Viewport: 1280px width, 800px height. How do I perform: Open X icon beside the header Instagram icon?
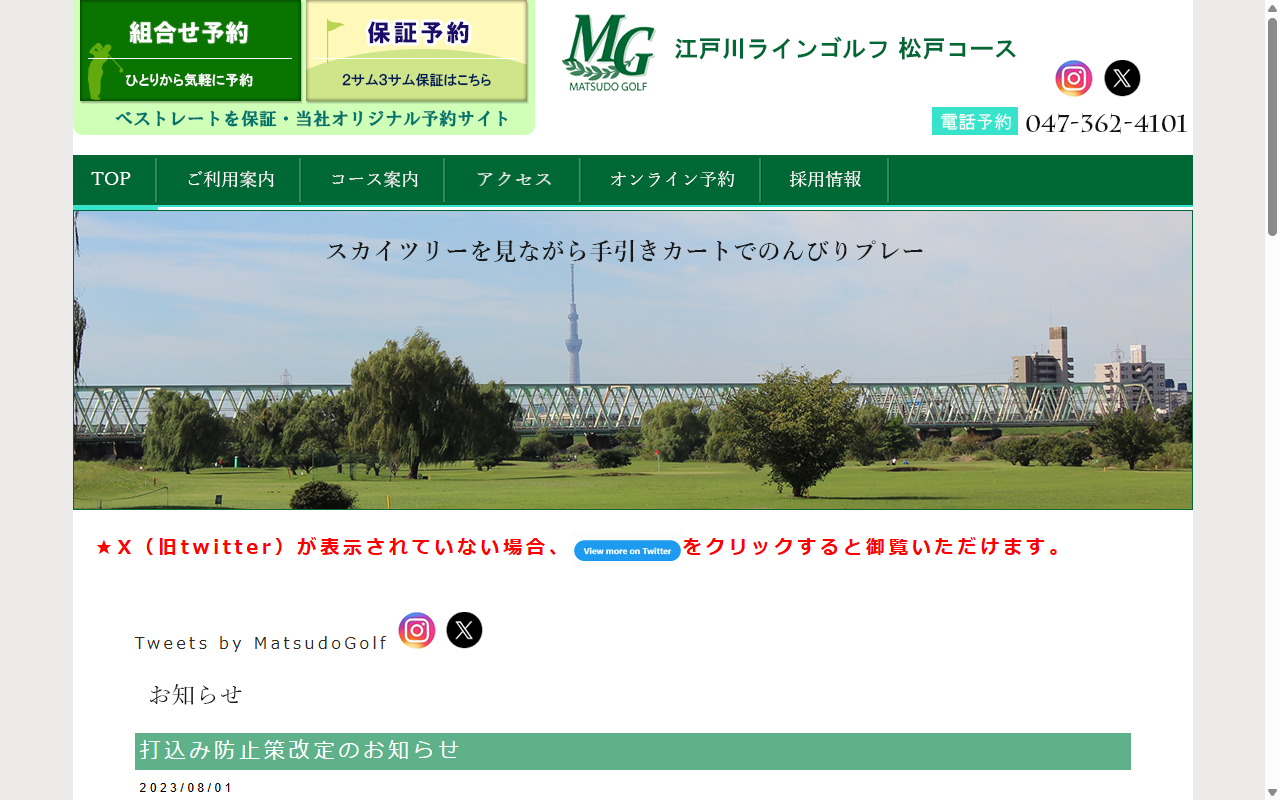[1122, 78]
